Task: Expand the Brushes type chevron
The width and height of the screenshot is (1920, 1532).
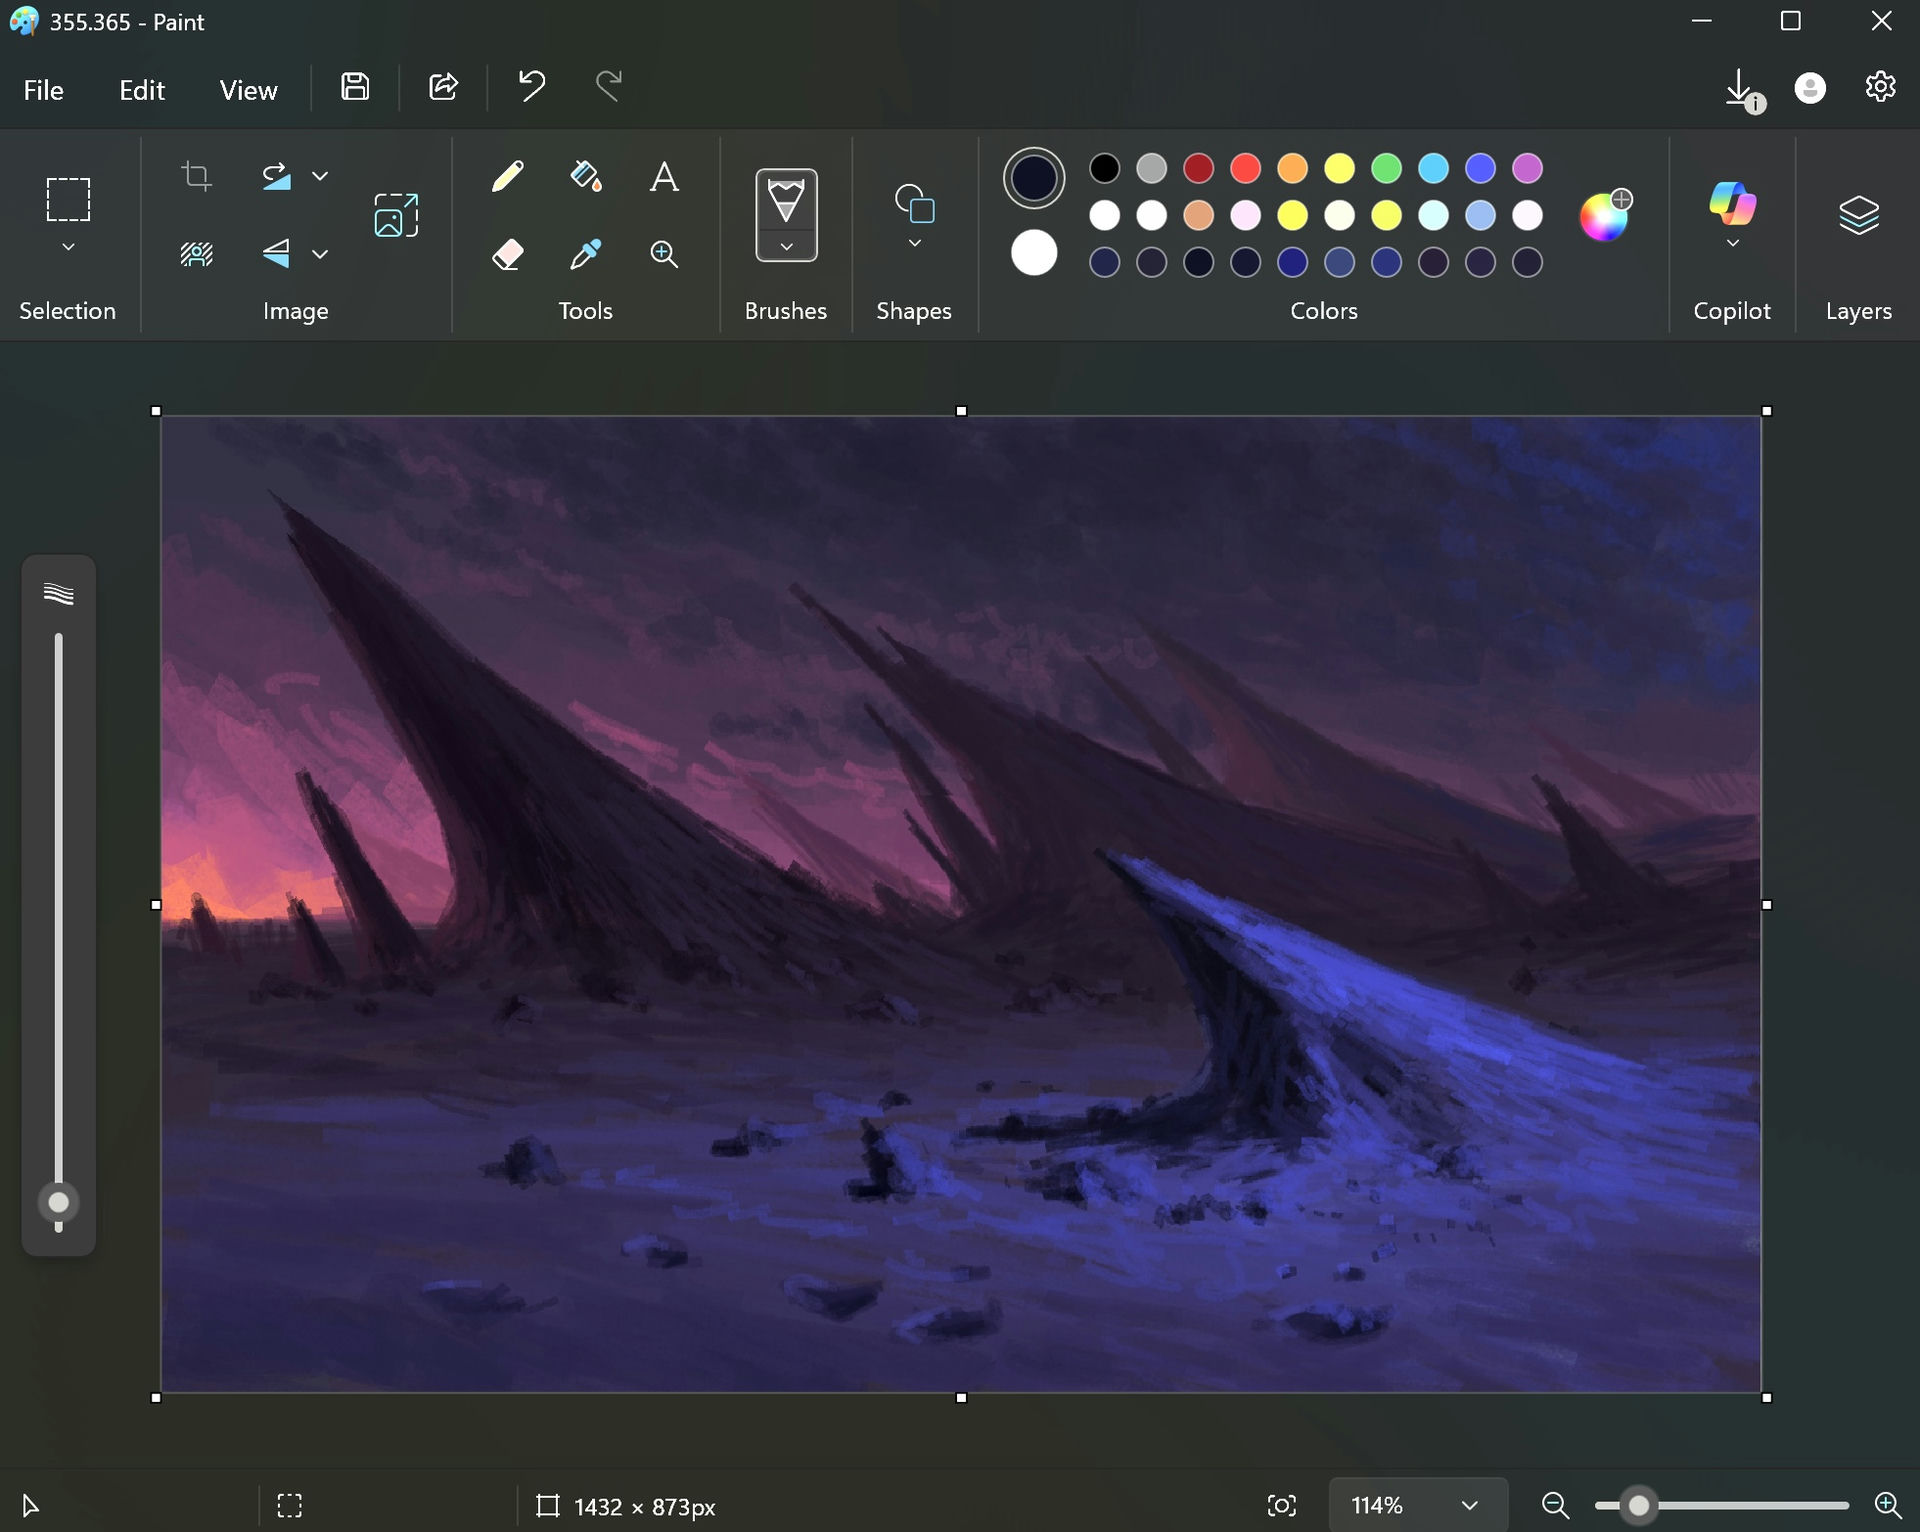Action: click(786, 247)
